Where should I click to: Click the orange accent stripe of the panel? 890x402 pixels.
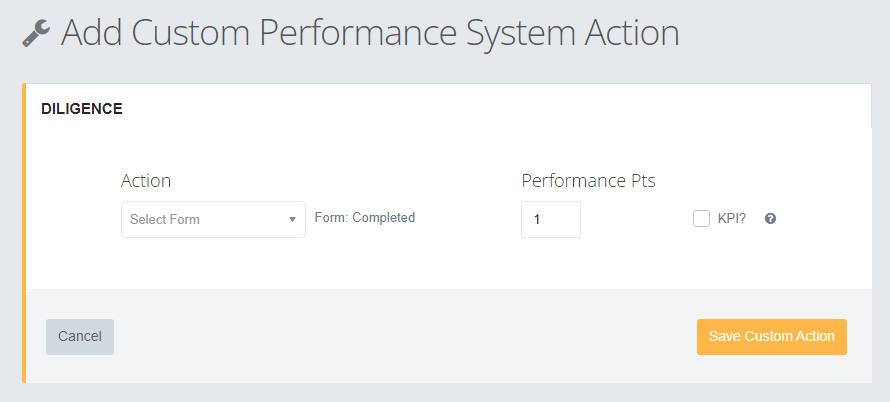point(24,233)
